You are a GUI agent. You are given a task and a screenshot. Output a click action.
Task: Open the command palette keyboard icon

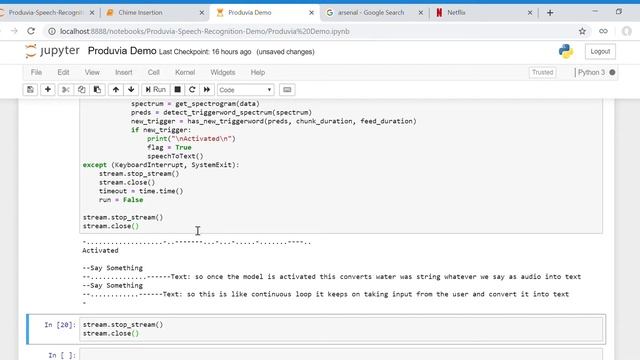click(287, 90)
